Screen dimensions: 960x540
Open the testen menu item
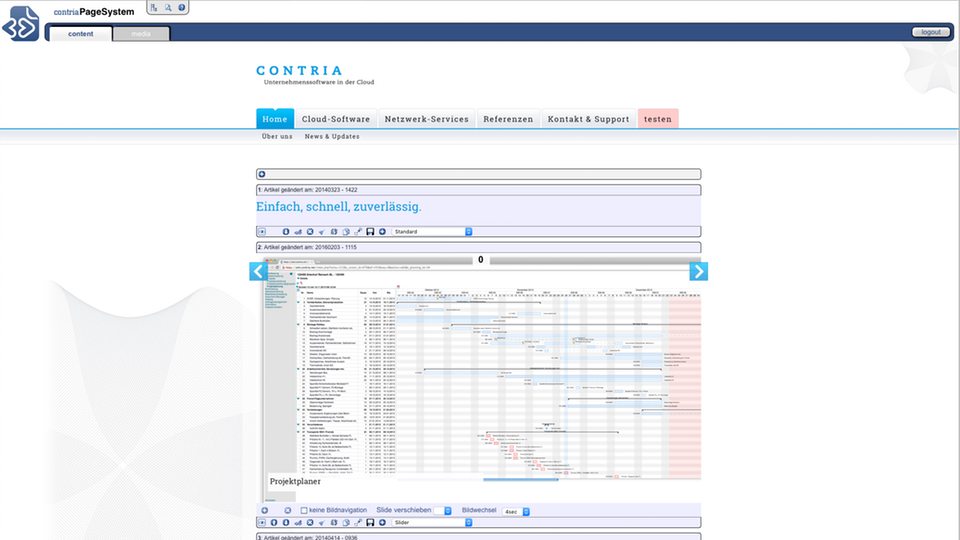[658, 119]
